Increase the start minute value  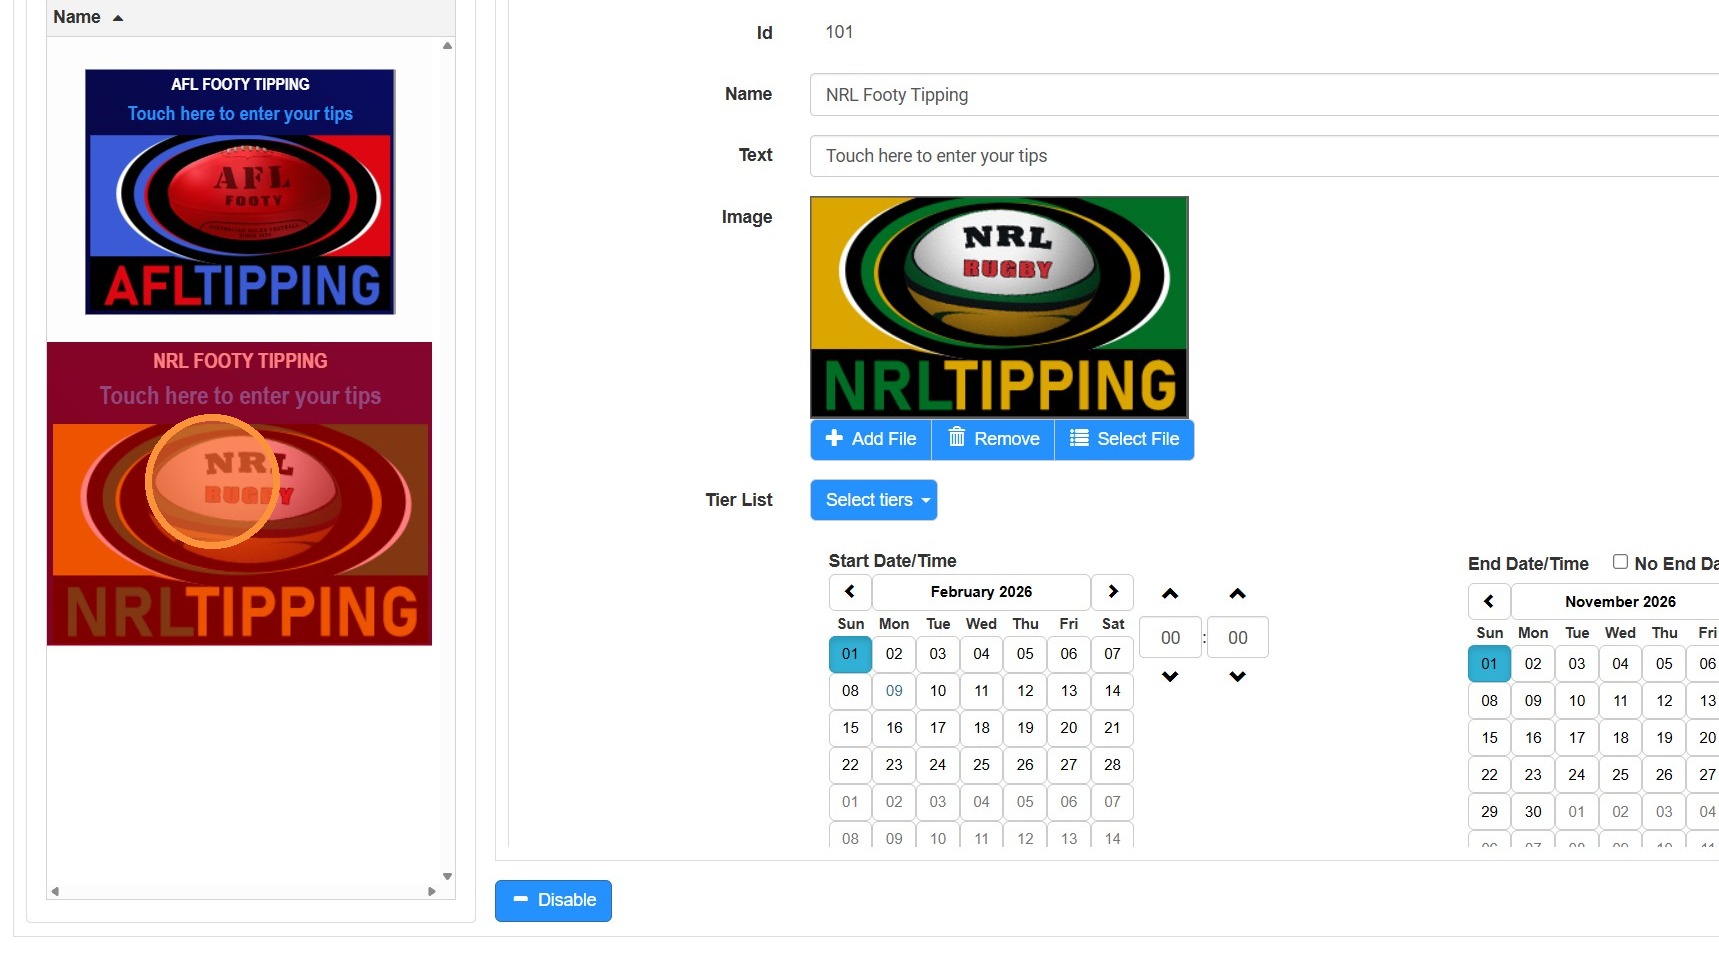[x=1237, y=594]
